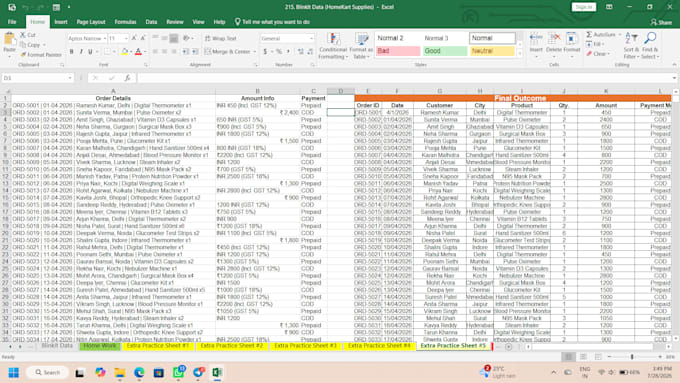Open the font name dropdown
The image size is (680, 383).
[105, 39]
